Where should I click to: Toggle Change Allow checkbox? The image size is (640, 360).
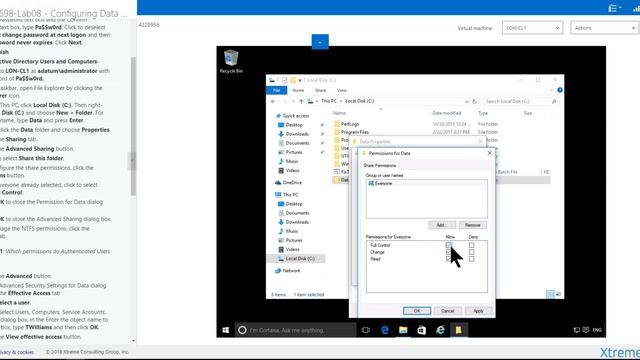(449, 252)
